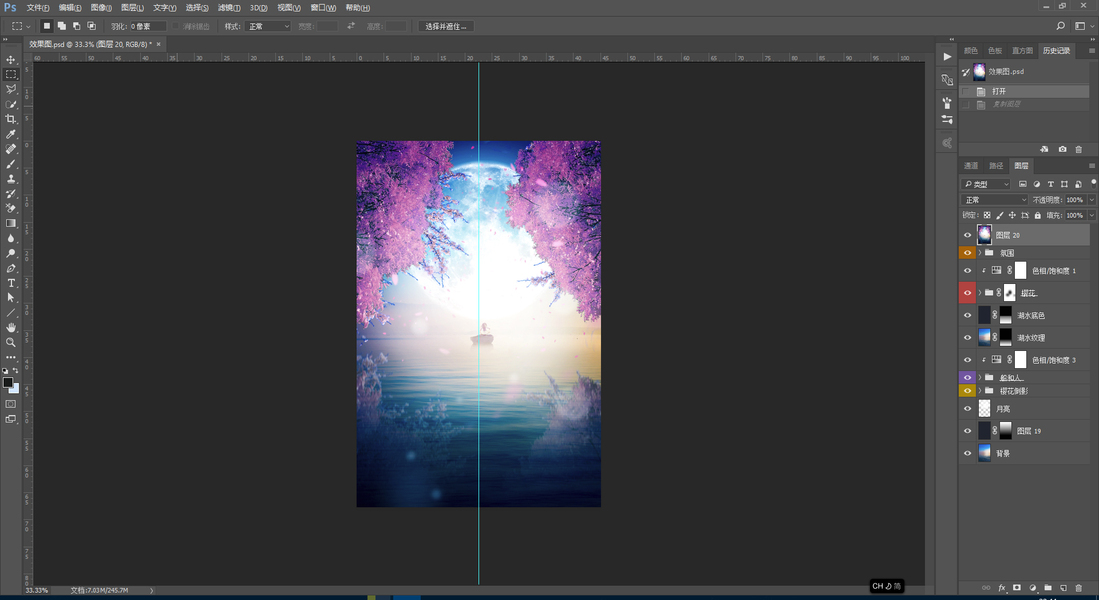1099x600 pixels.
Task: Click the background color swatch
Action: (x=15, y=389)
